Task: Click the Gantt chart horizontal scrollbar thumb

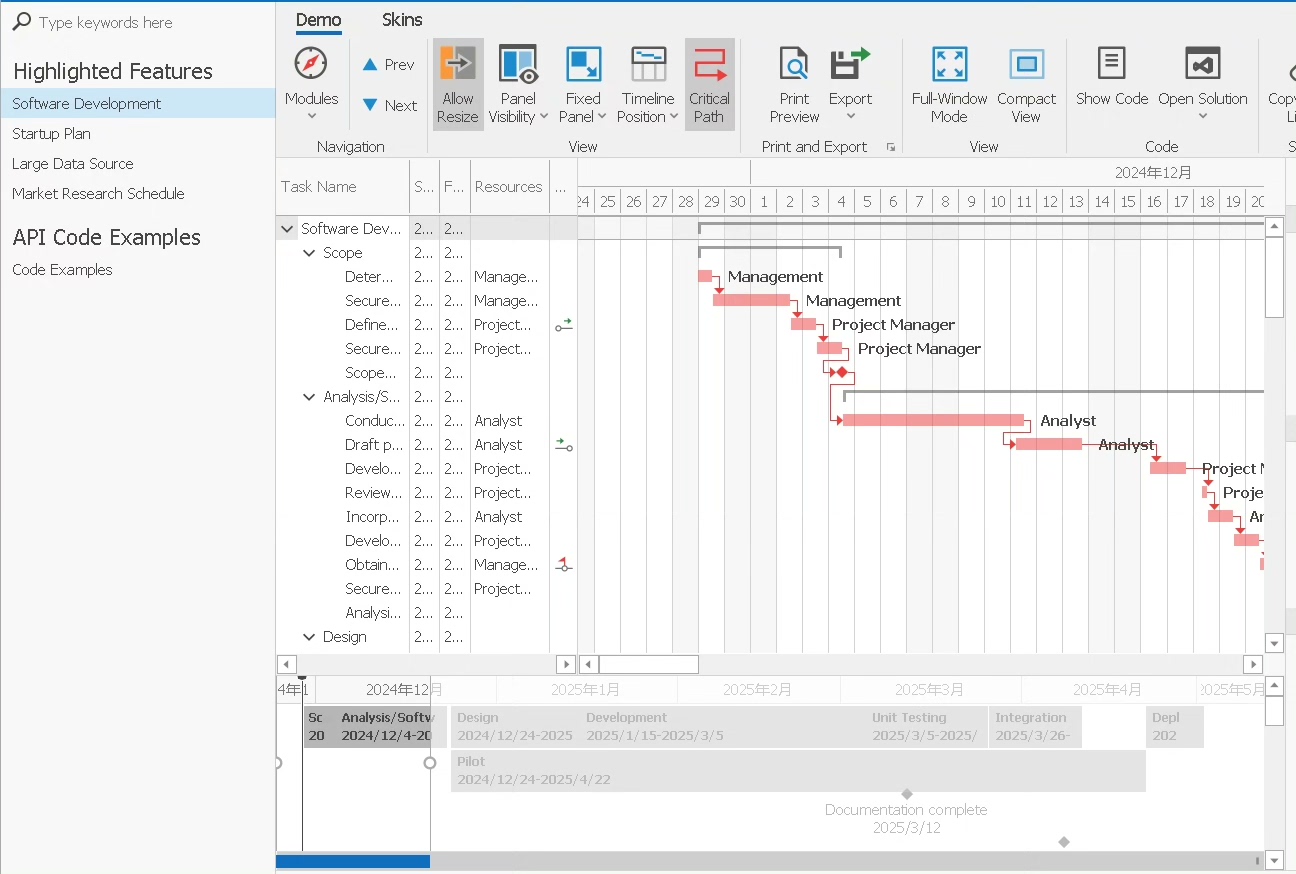Action: (x=648, y=664)
